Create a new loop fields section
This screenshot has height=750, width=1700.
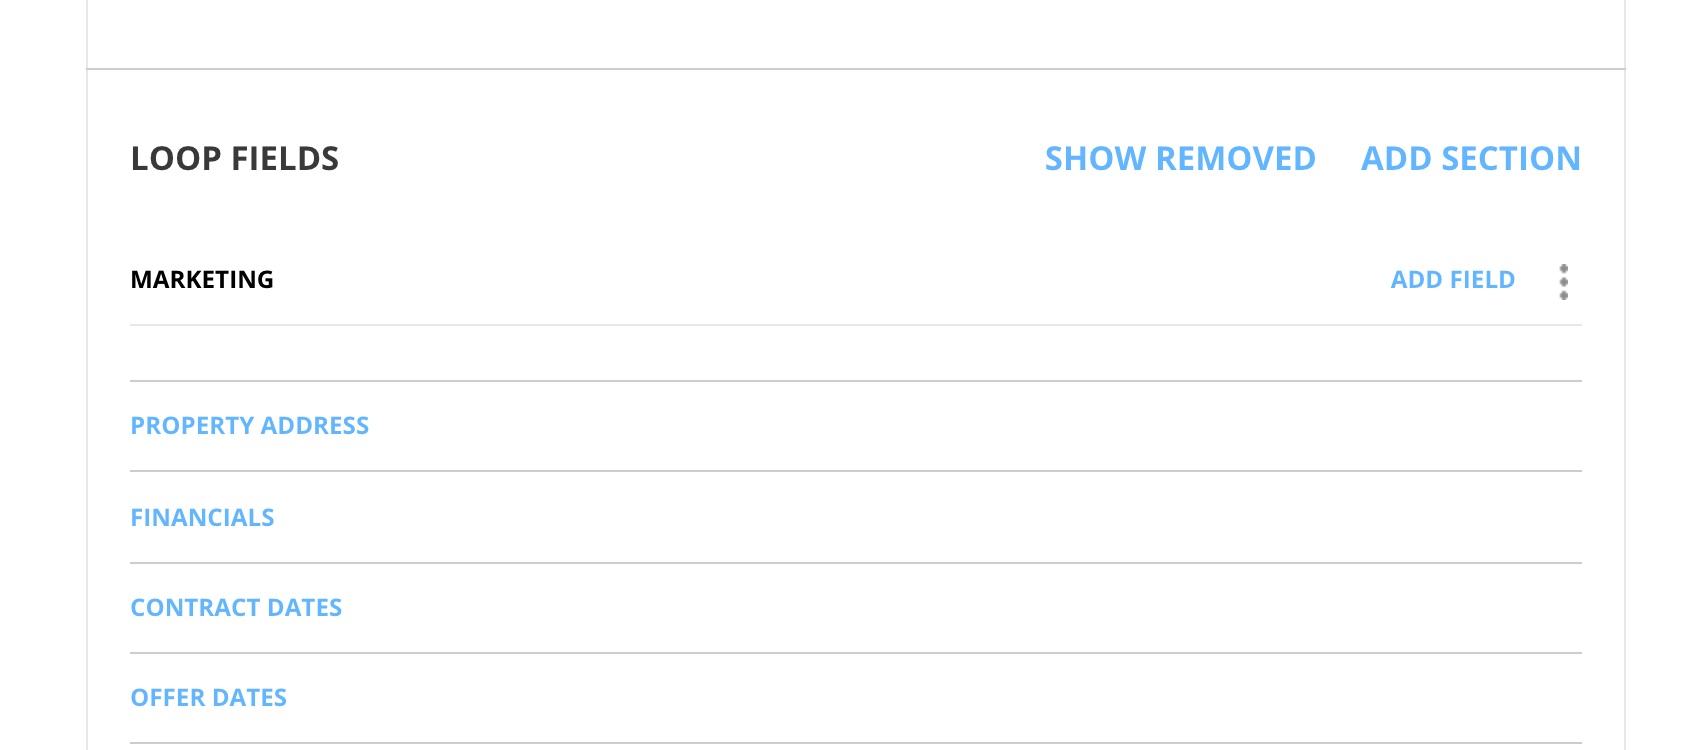click(x=1470, y=159)
